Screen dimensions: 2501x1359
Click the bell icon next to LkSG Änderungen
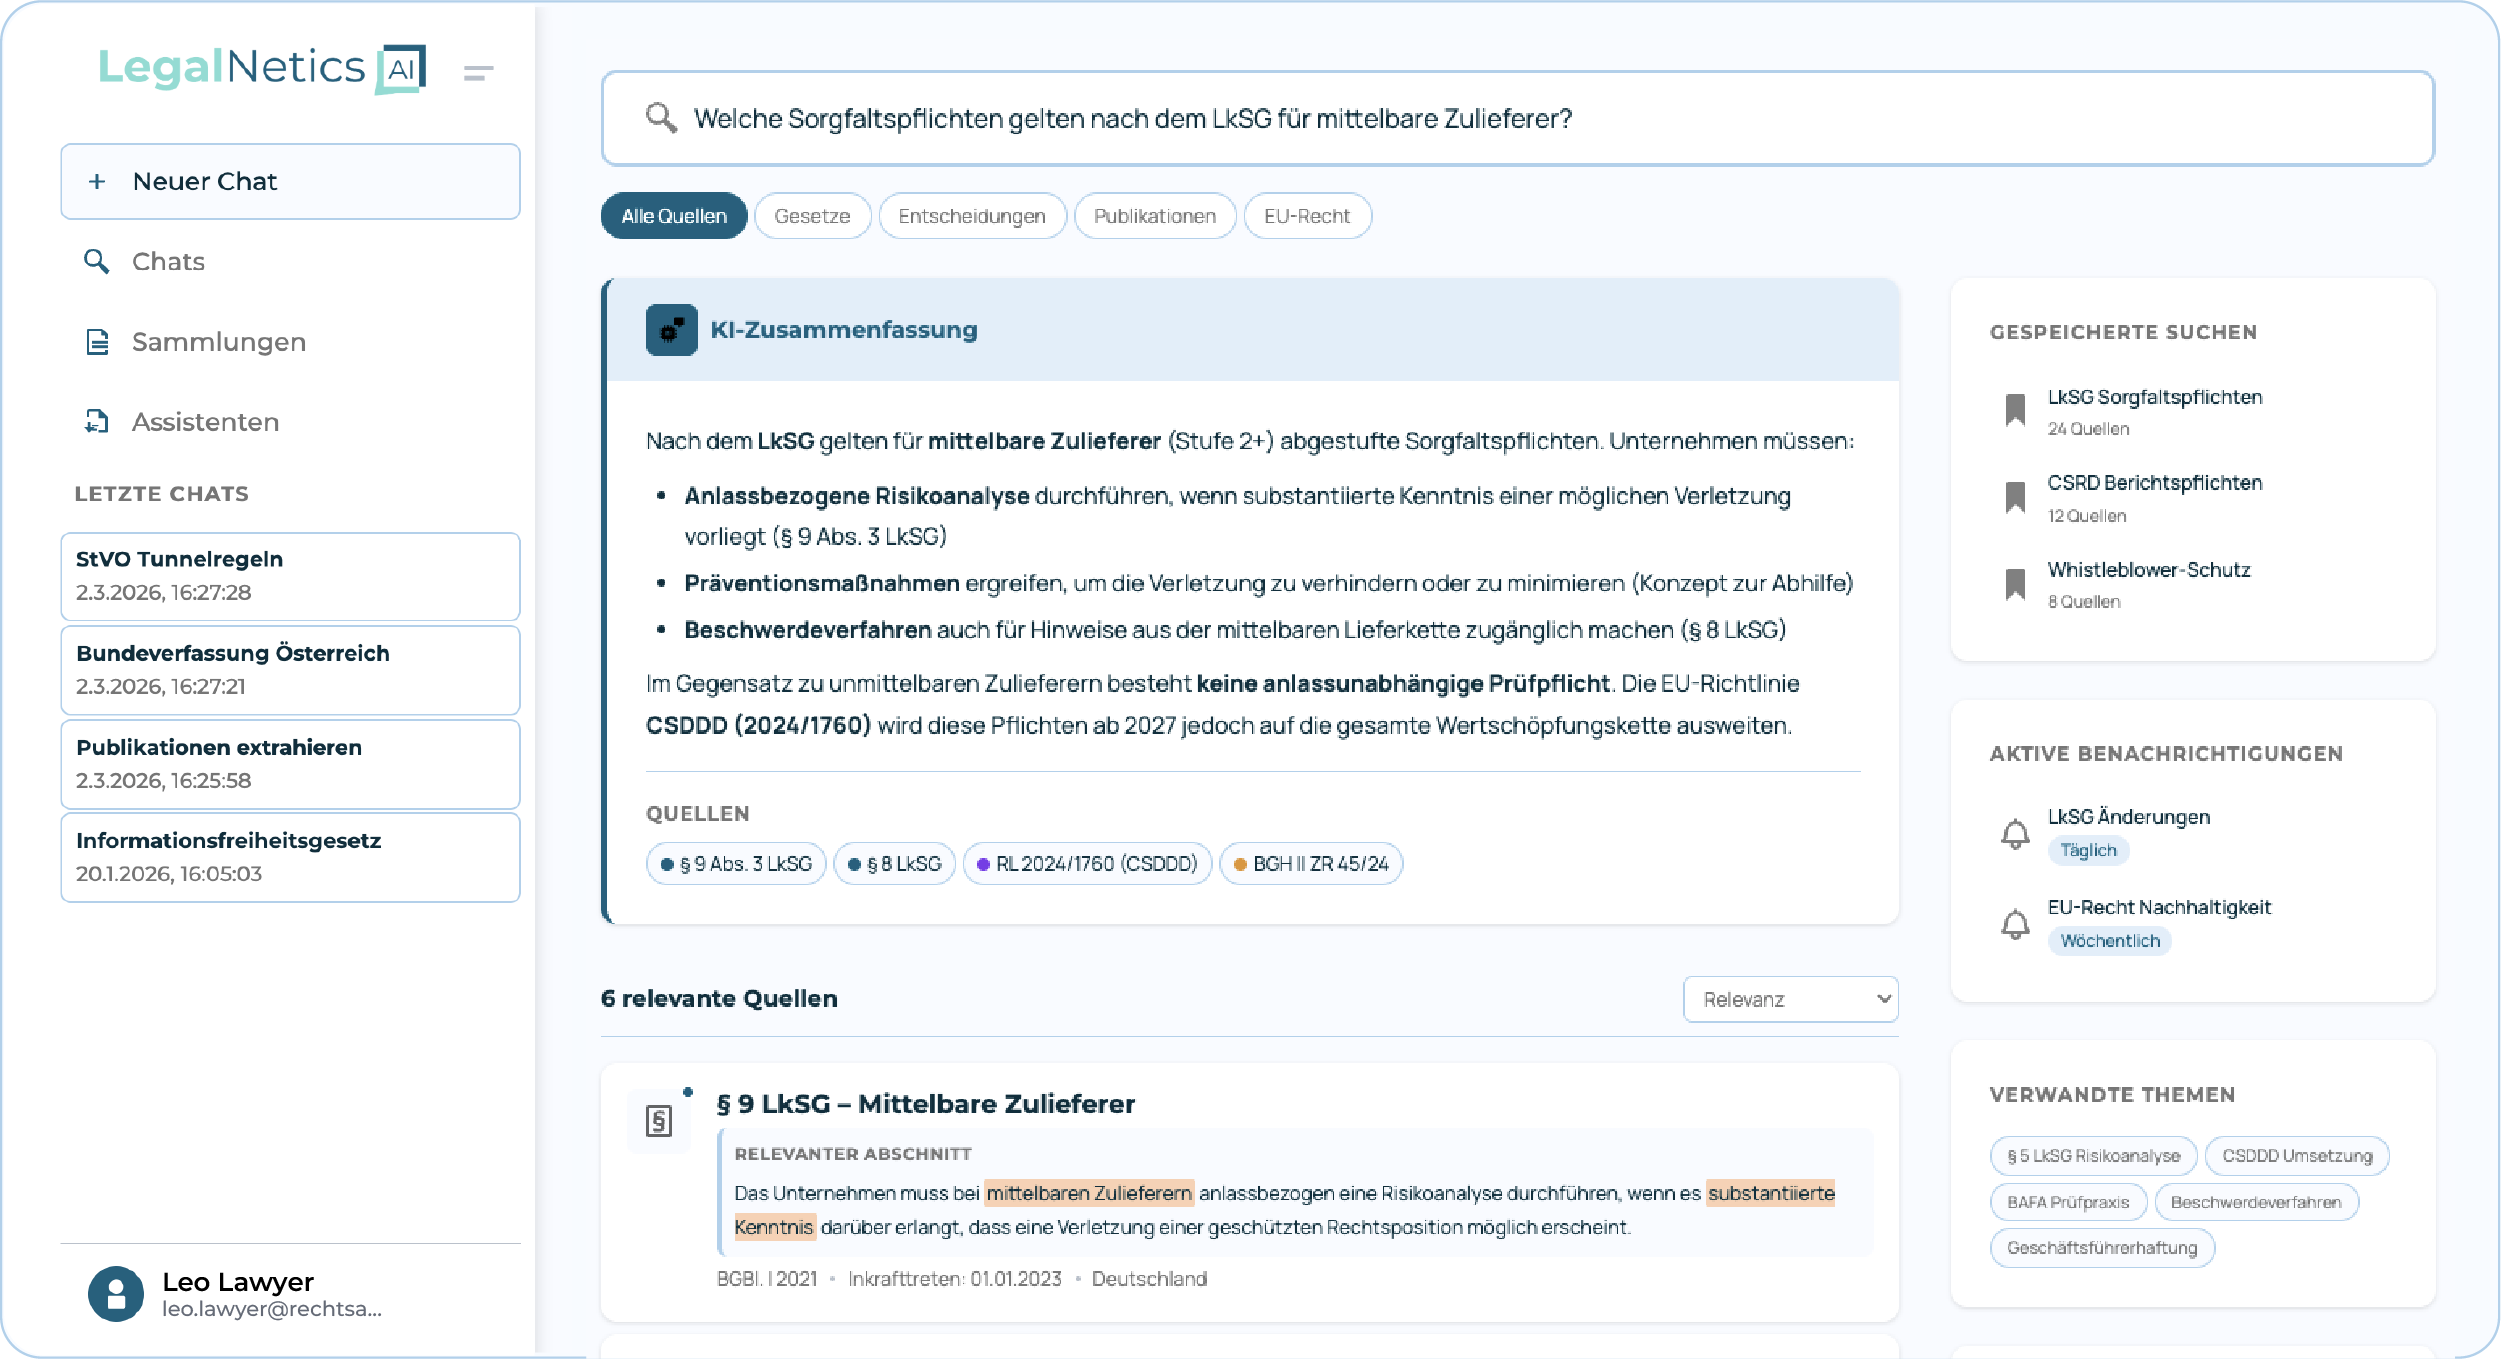pyautogui.click(x=2015, y=832)
